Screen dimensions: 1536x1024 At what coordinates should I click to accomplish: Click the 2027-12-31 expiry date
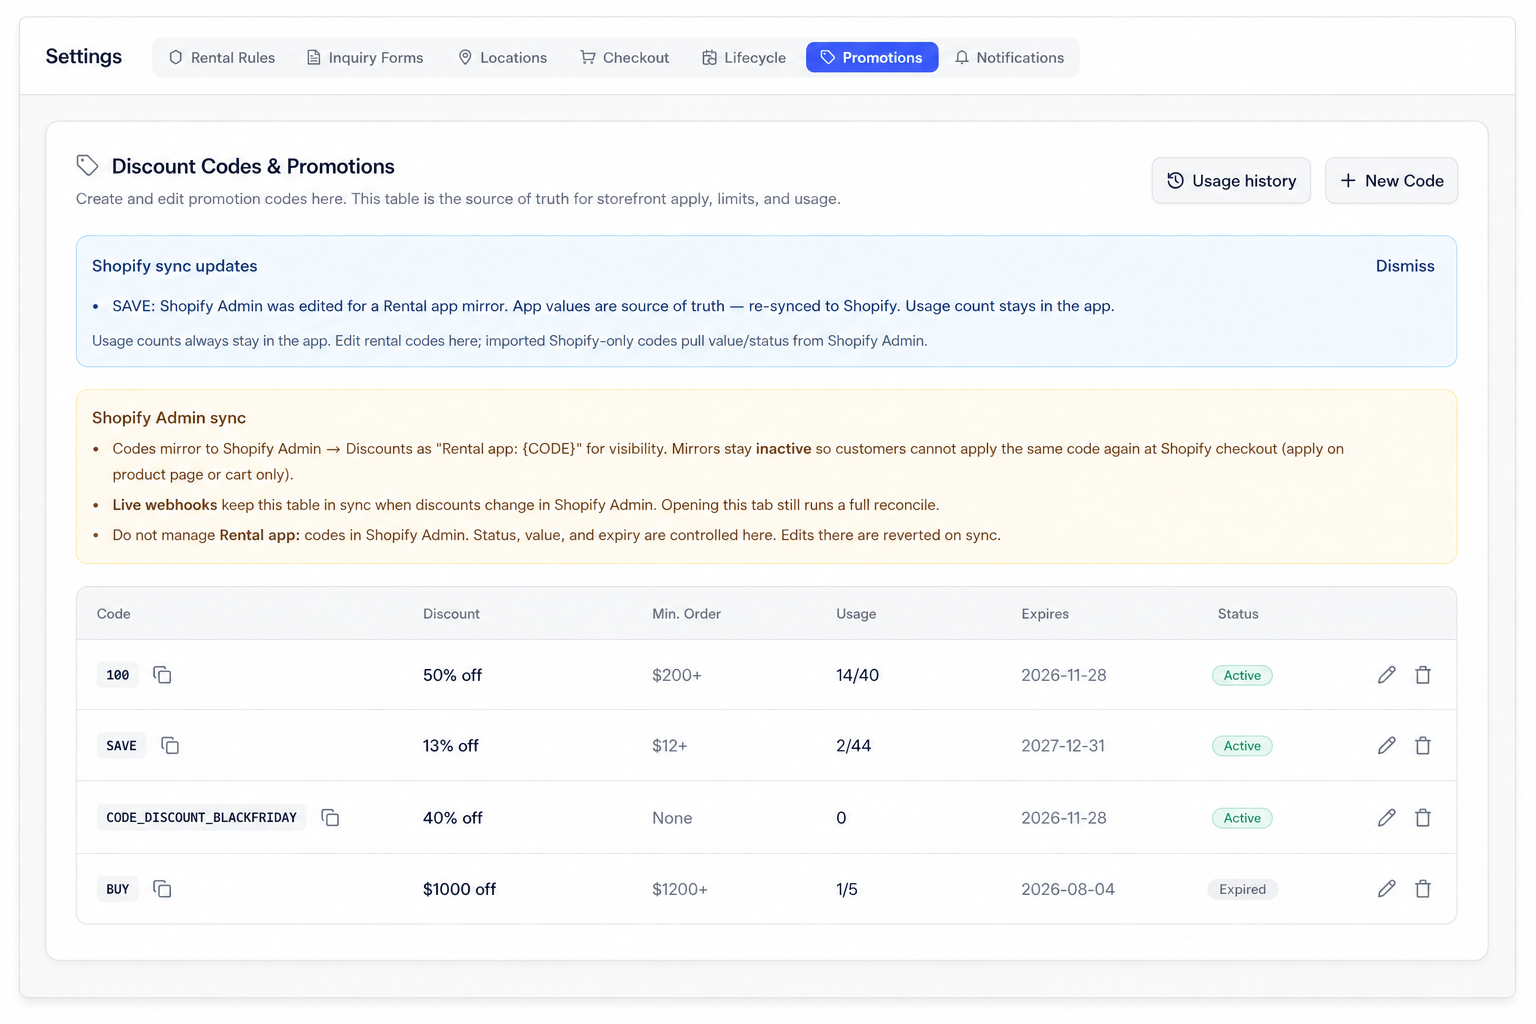(1063, 746)
